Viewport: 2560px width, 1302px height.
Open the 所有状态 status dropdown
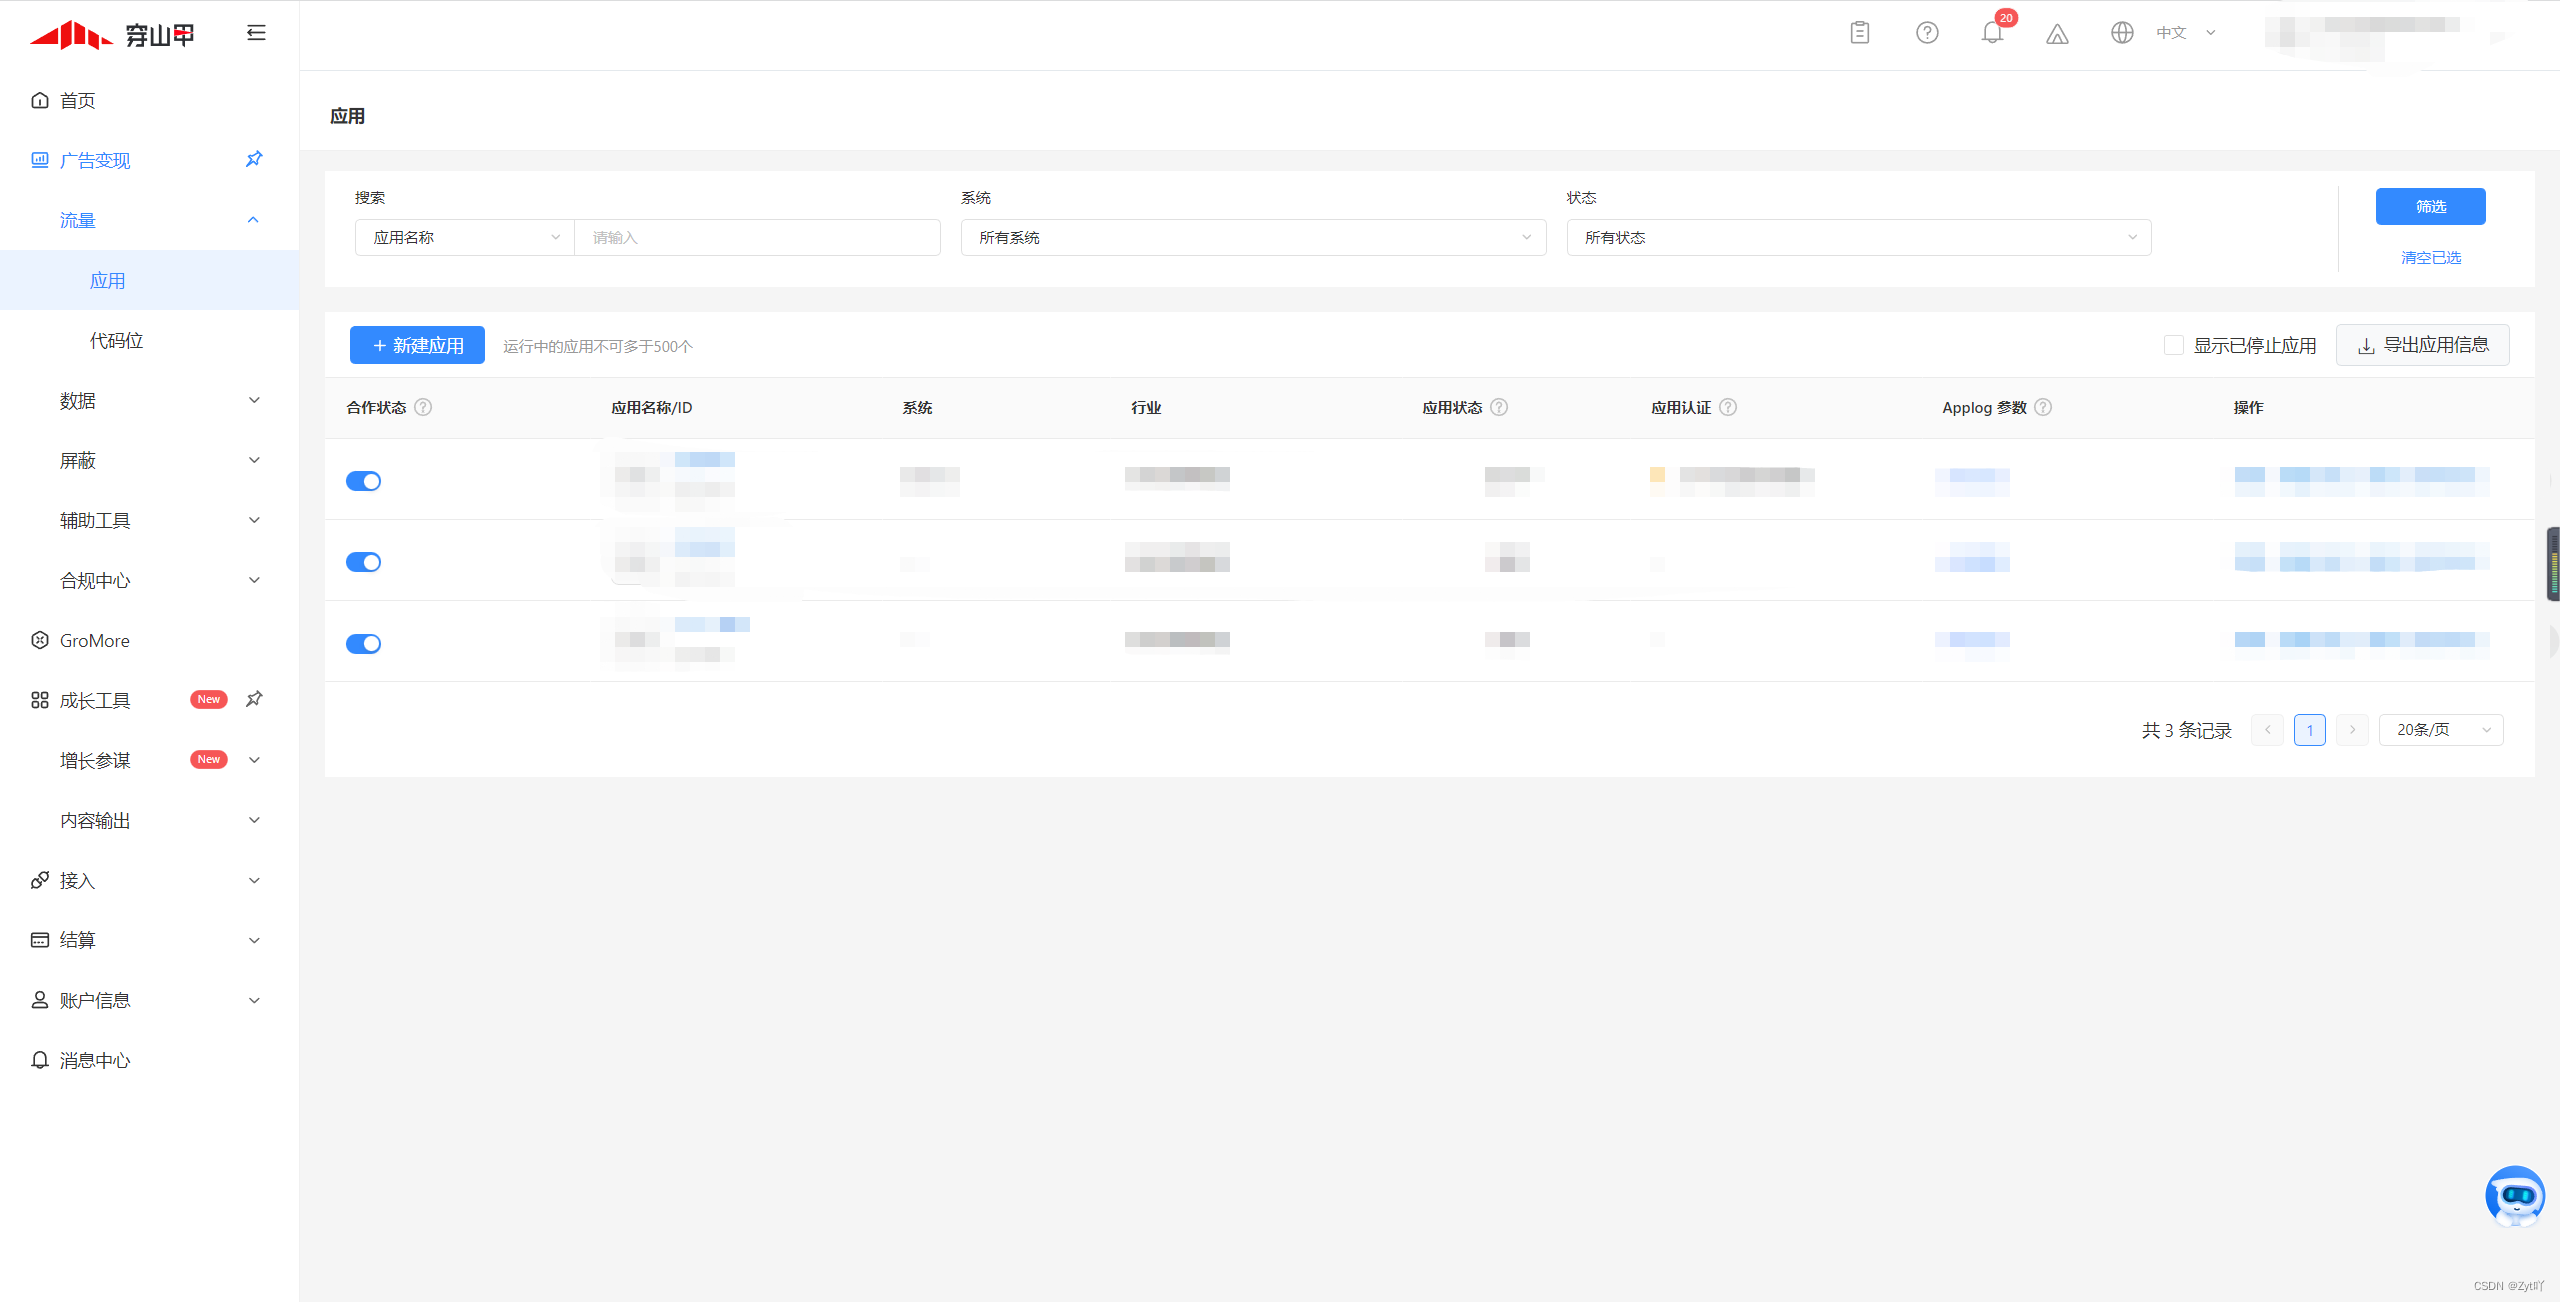[1858, 237]
